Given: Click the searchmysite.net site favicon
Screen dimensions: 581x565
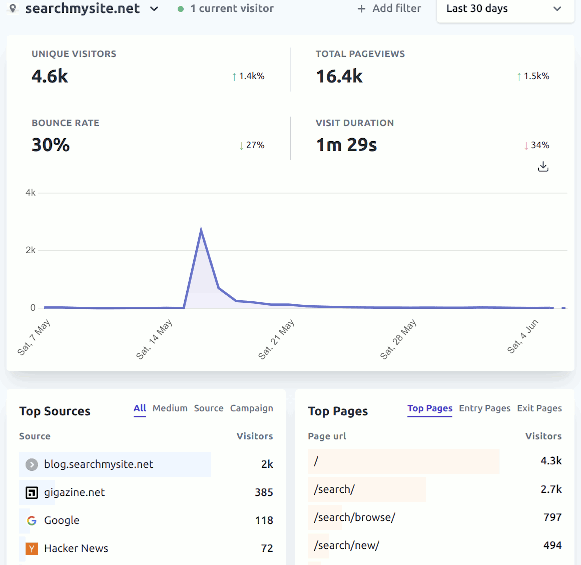Looking at the screenshot, I should click(13, 9).
